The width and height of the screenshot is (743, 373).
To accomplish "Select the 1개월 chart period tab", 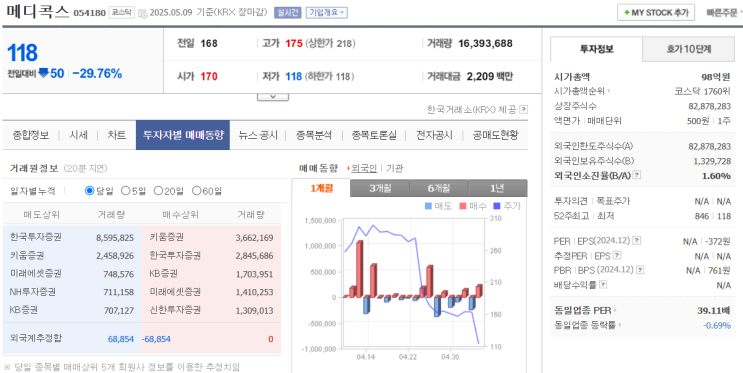I will tap(321, 188).
